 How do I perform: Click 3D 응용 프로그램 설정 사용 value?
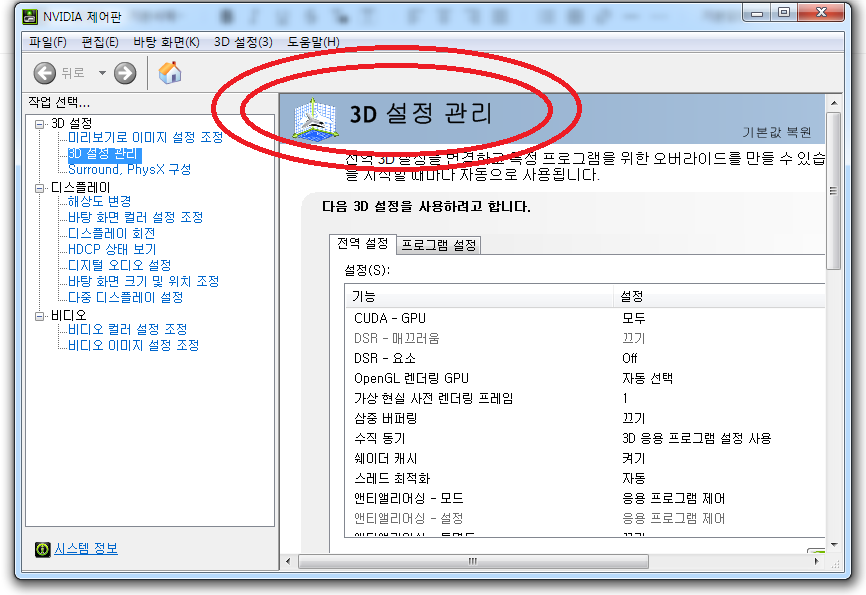[696, 438]
